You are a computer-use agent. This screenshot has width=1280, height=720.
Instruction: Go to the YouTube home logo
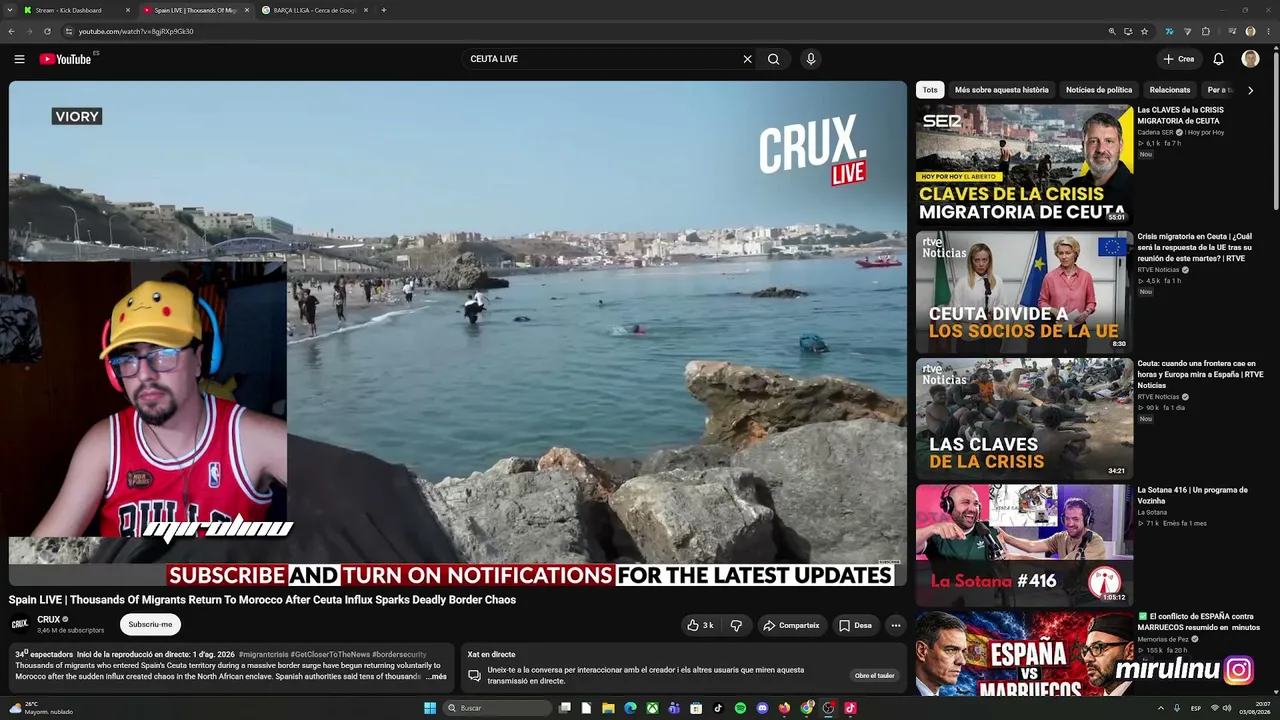point(65,59)
